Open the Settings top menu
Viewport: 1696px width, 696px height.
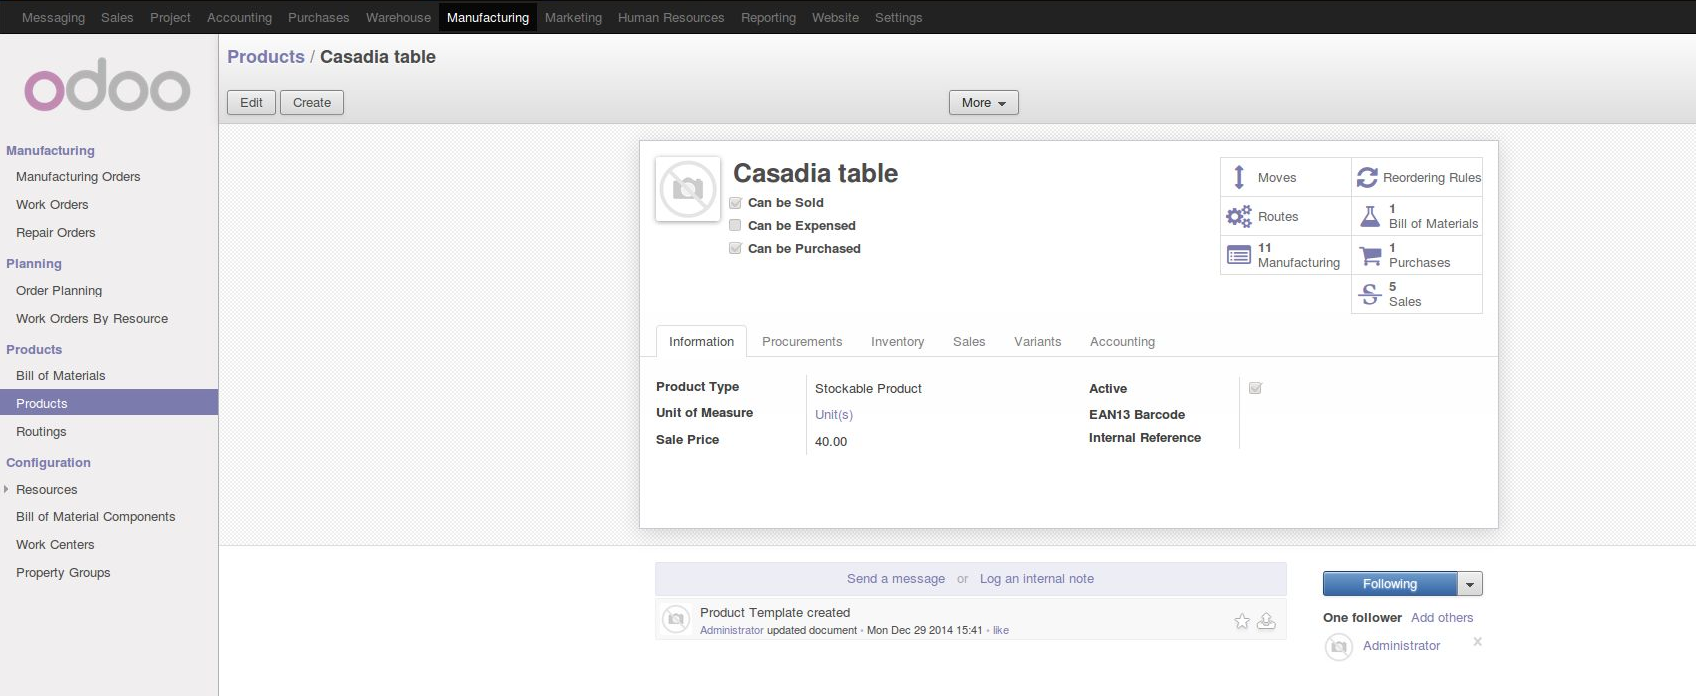point(898,18)
